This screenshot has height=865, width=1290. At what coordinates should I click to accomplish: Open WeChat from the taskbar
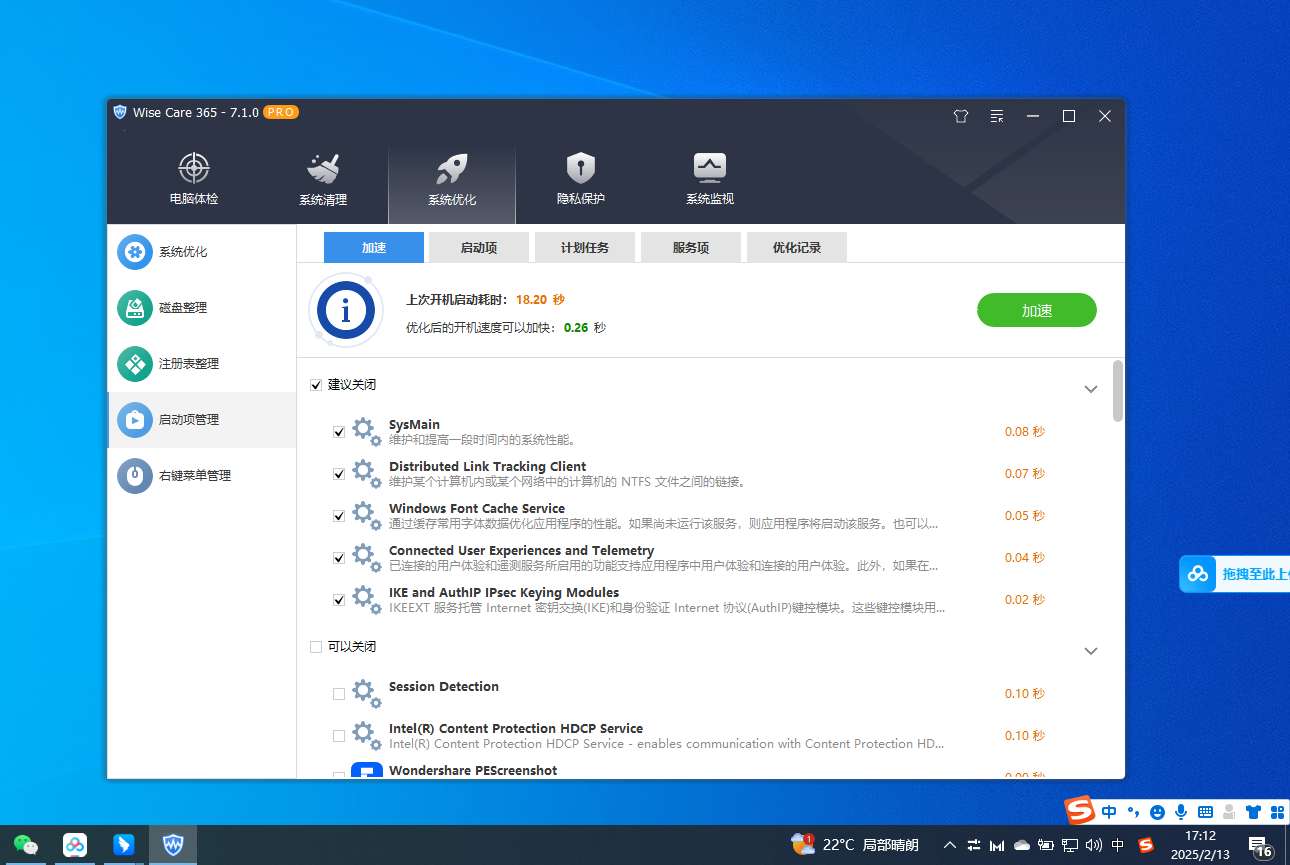coord(26,845)
